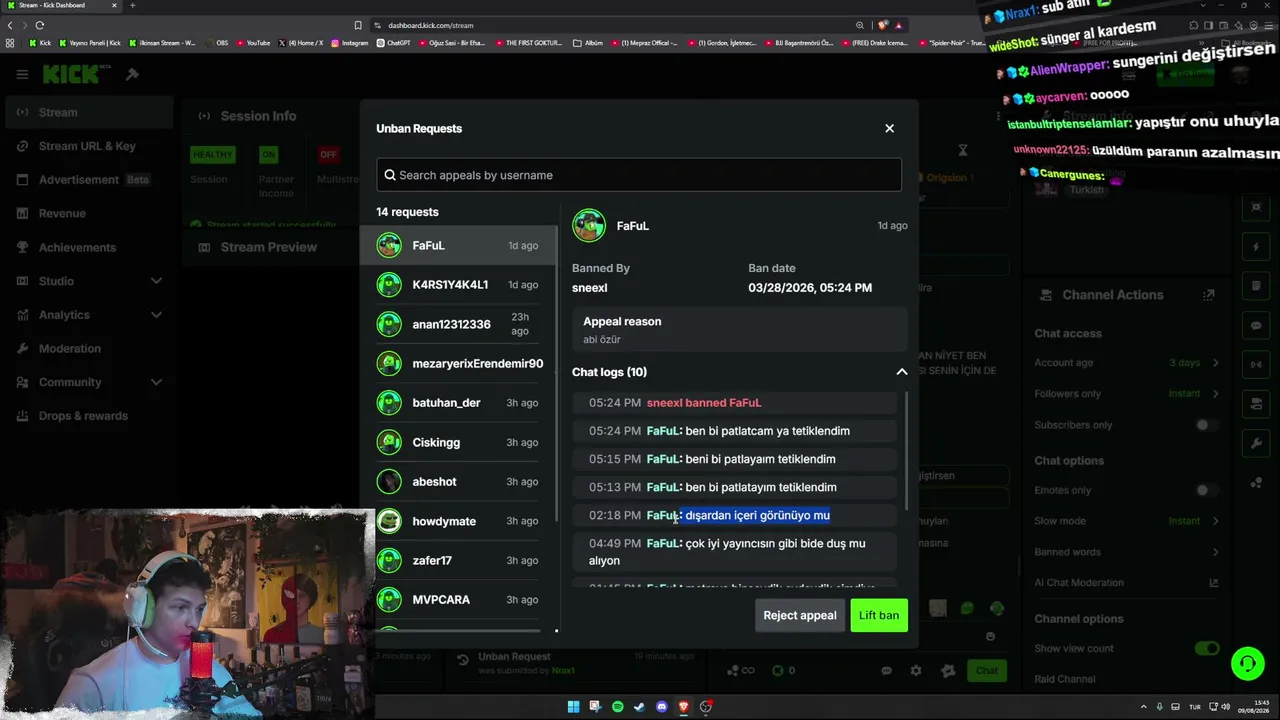Expand the Studio sidebar section
1280x720 pixels.
click(88, 281)
